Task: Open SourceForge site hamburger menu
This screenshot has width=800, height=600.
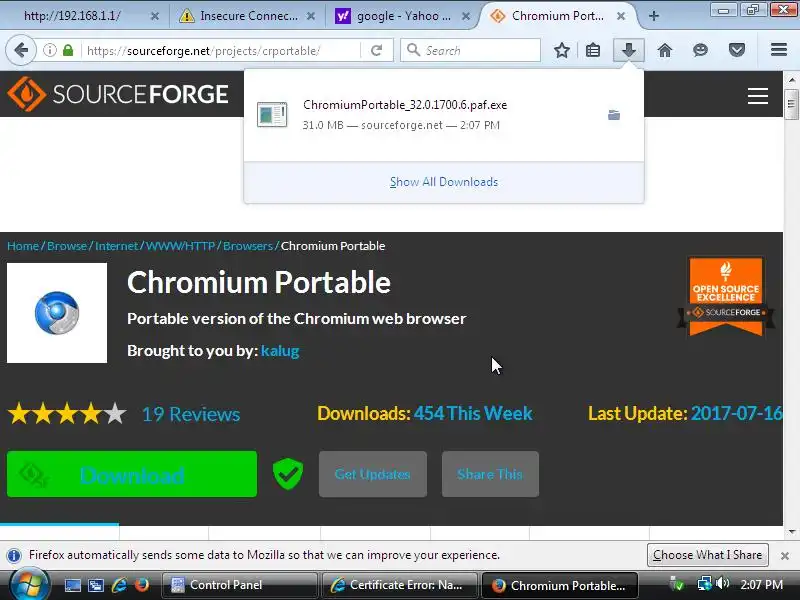Action: click(758, 95)
